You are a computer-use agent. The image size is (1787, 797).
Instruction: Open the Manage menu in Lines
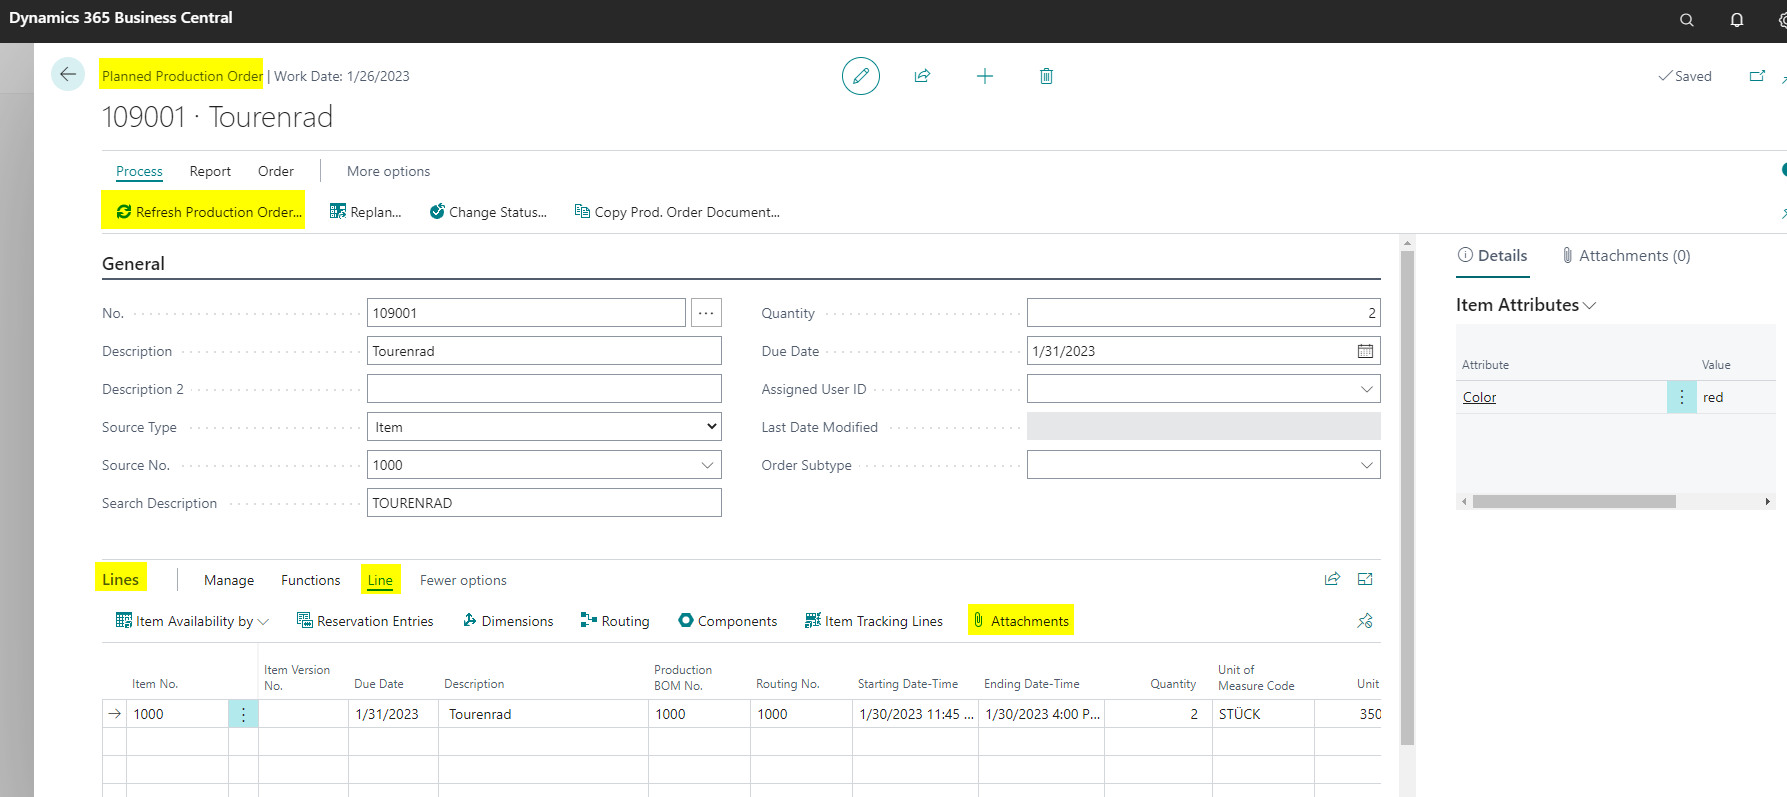coord(229,580)
